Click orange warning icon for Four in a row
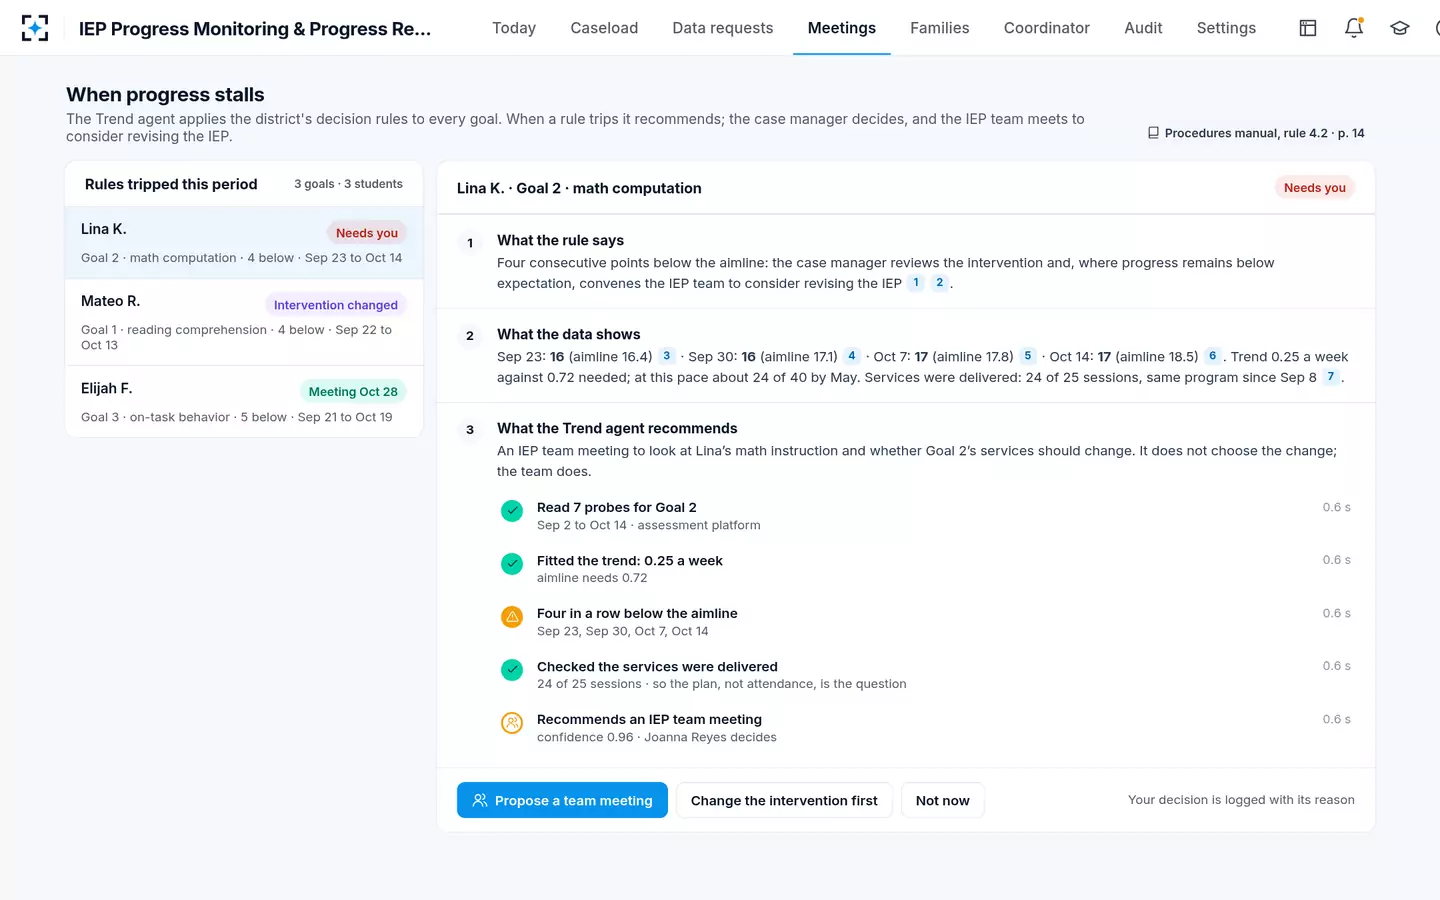Screen dimensions: 1440x900 (512, 617)
